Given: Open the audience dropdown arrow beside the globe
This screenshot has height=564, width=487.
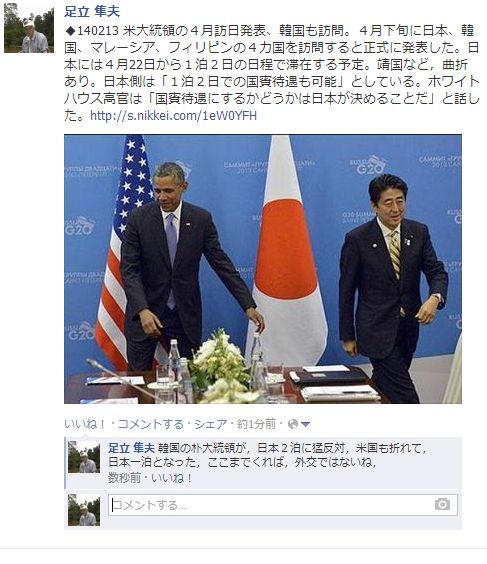Looking at the screenshot, I should [305, 424].
